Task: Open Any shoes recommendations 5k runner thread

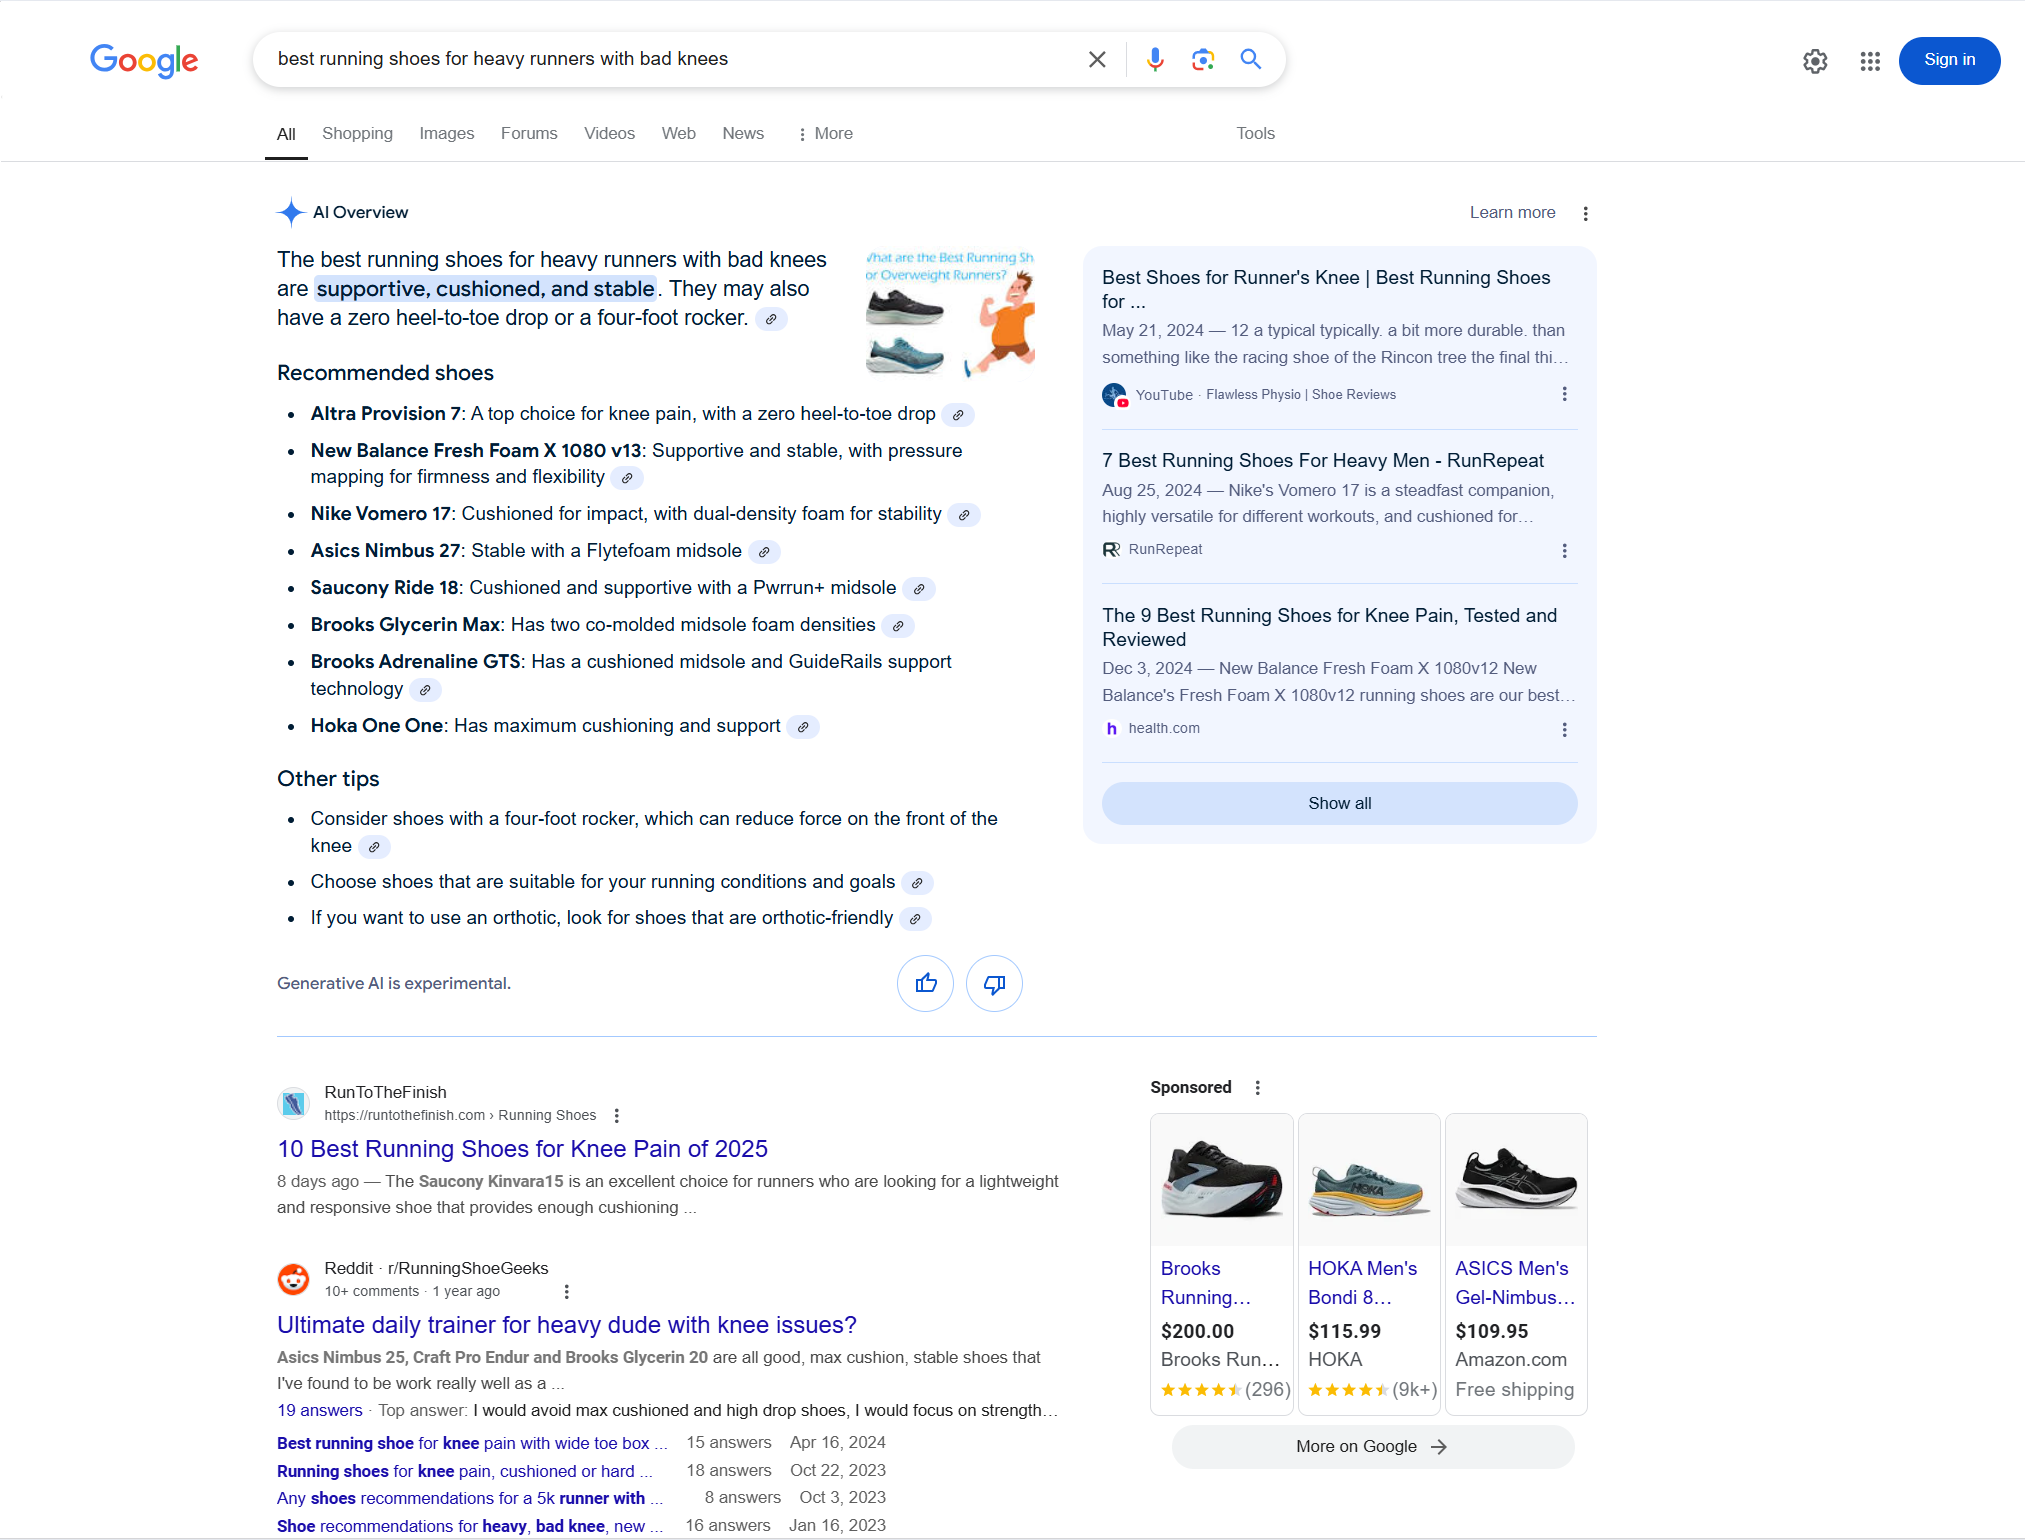Action: click(469, 1499)
